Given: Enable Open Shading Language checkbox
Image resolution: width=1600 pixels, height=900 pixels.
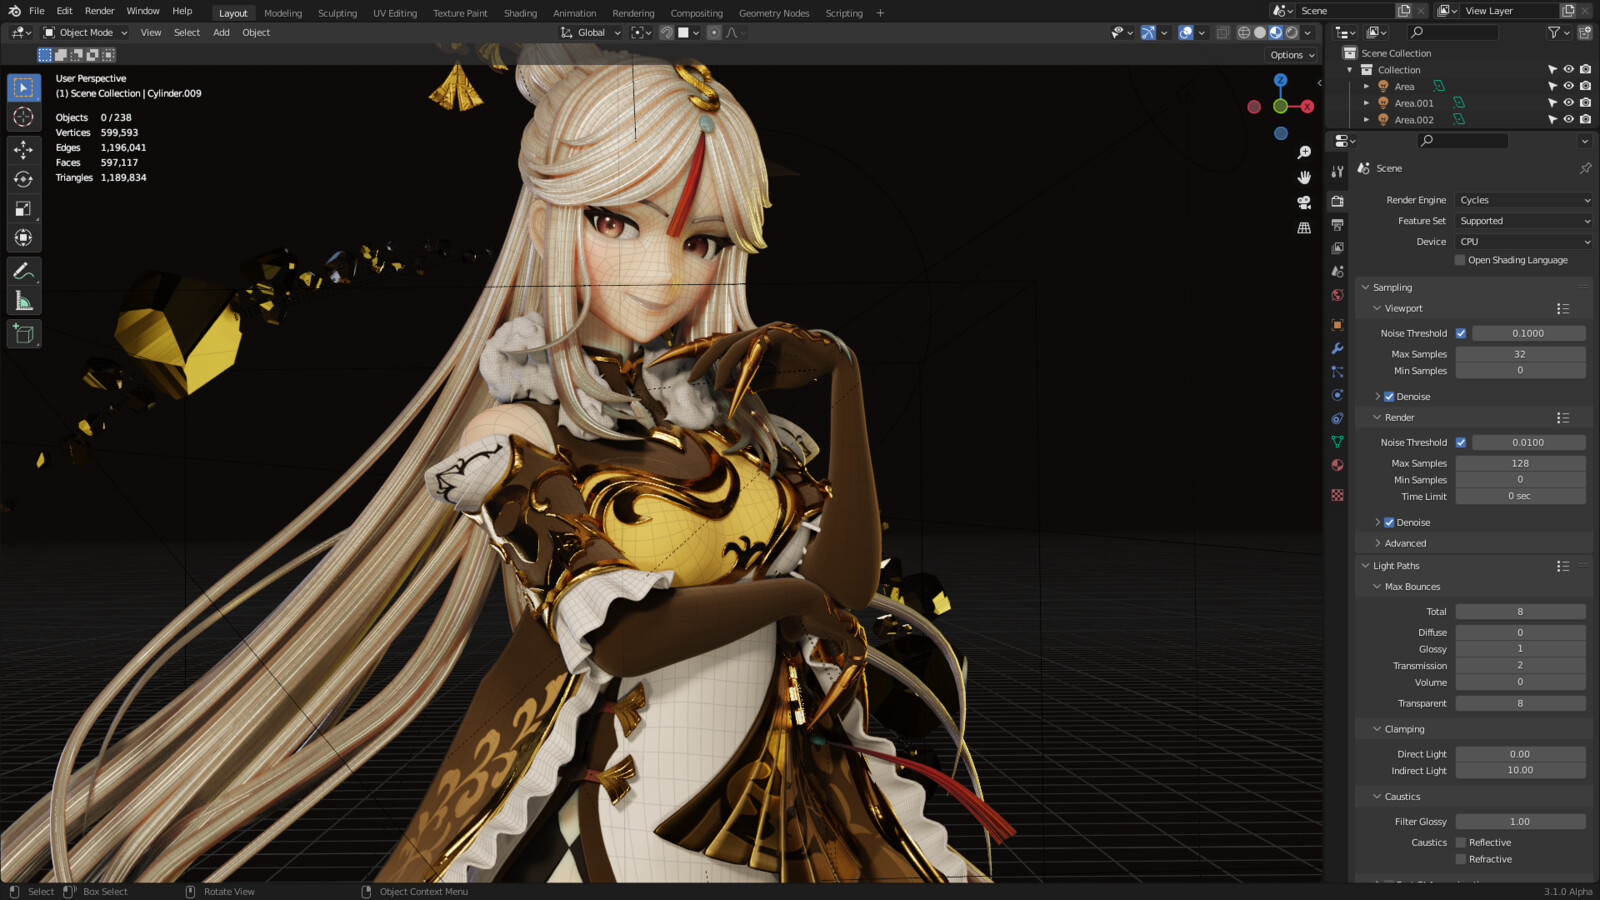Looking at the screenshot, I should (x=1460, y=260).
